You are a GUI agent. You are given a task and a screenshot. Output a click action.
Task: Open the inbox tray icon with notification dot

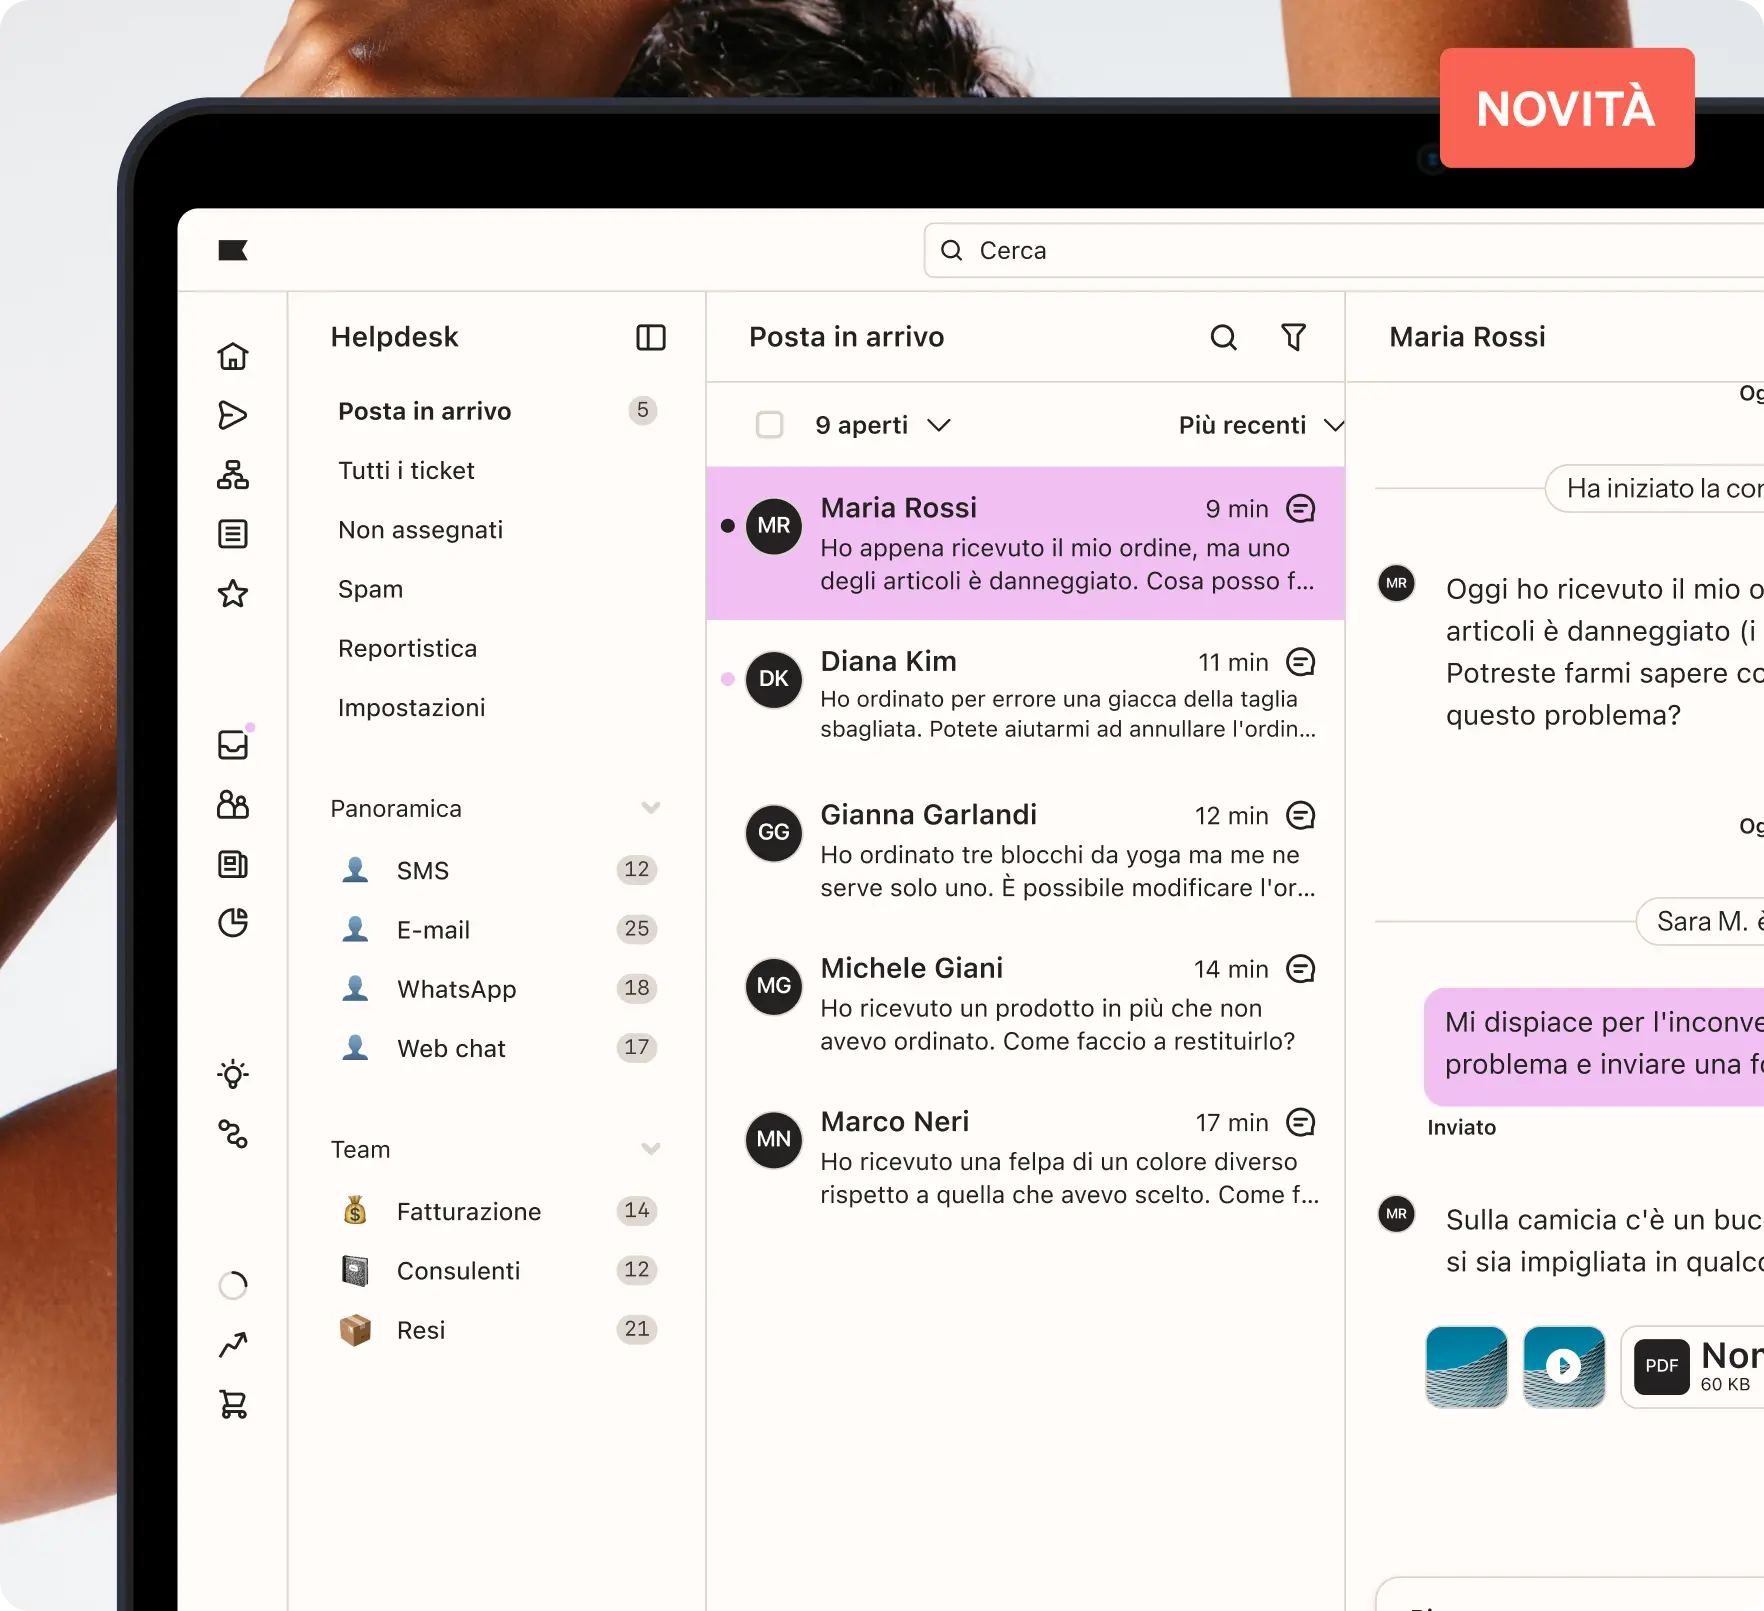click(x=233, y=744)
